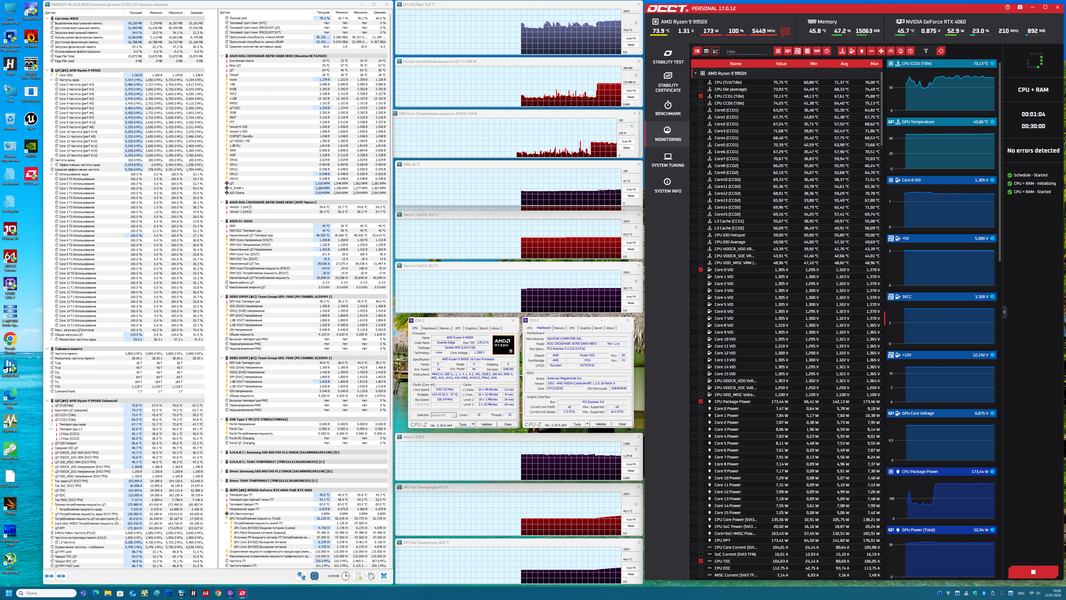Open the System Tuning section in OCCT
Screen dimensions: 1066x600
coord(668,160)
